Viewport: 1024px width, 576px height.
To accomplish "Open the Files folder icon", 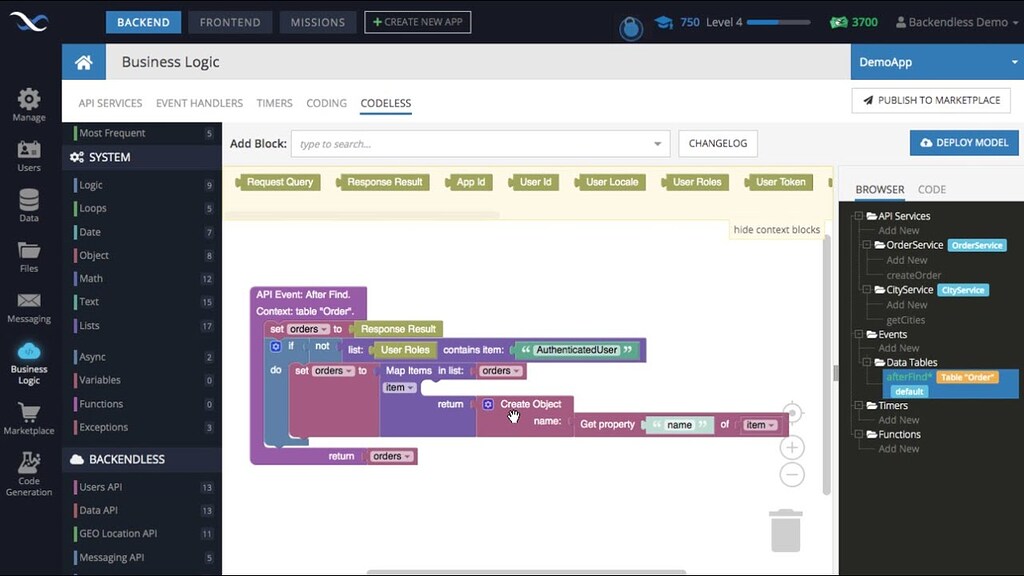I will click(x=29, y=250).
